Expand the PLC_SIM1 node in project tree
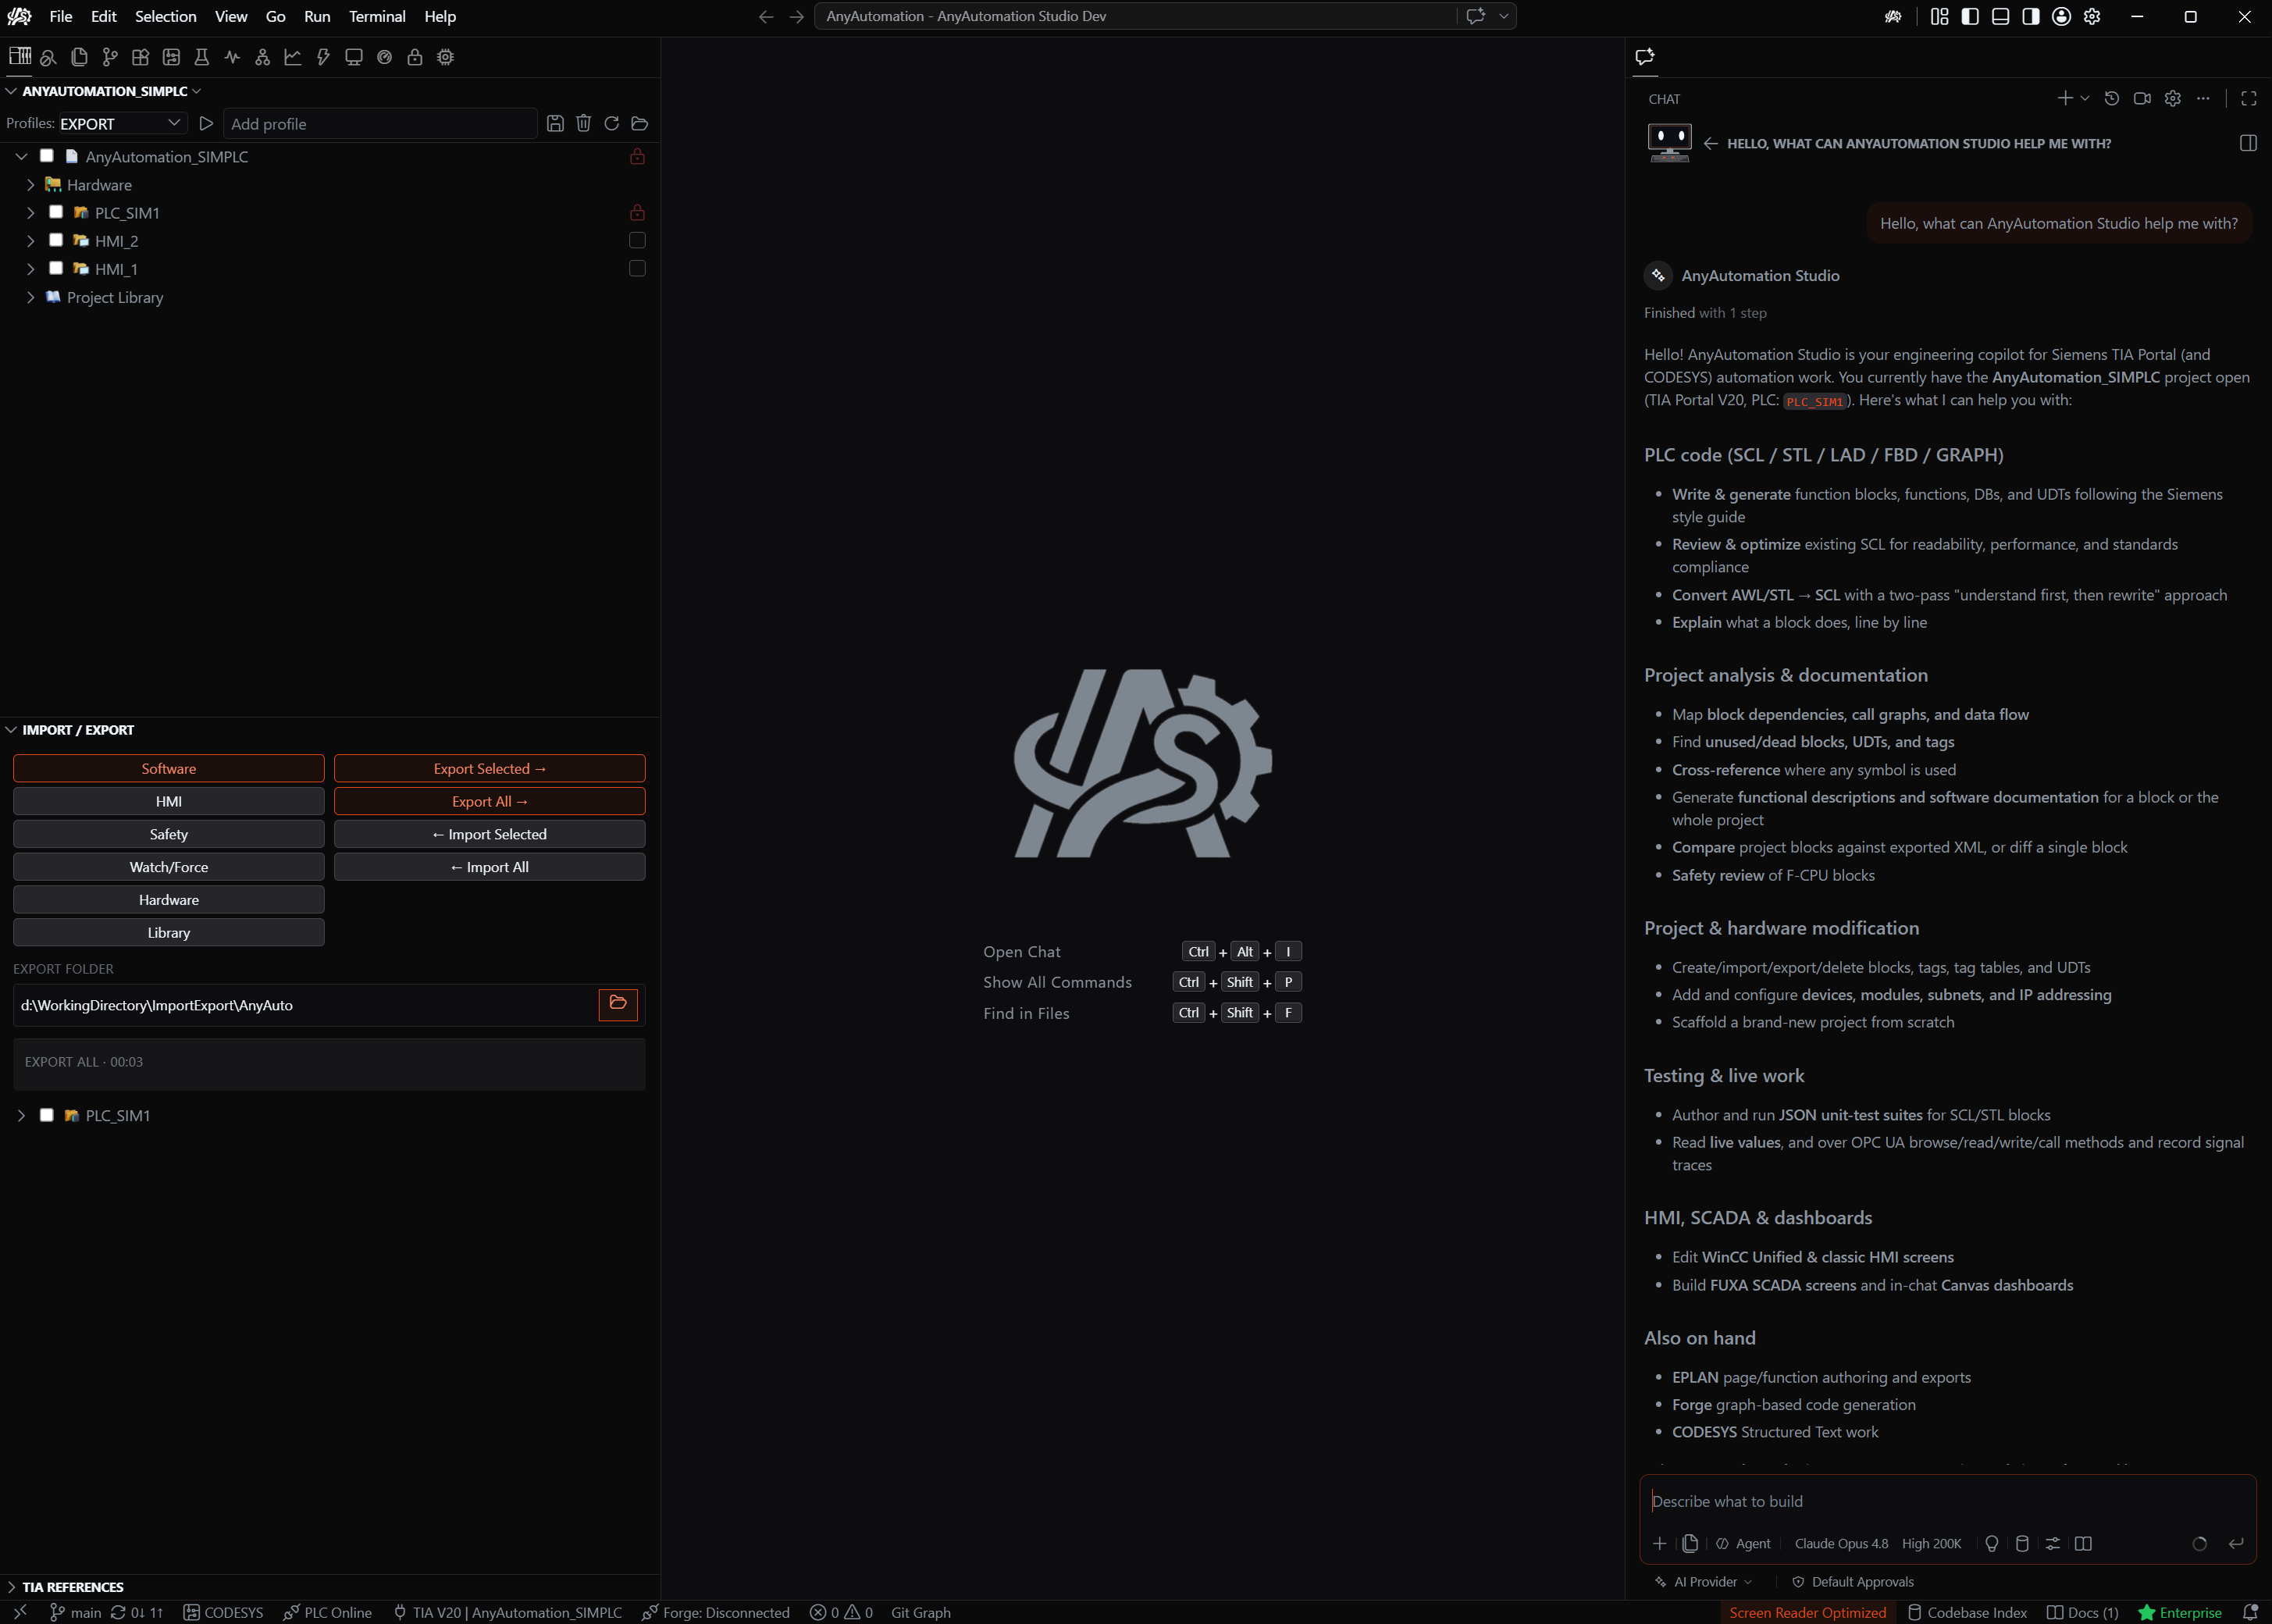This screenshot has height=1624, width=2272. click(30, 213)
